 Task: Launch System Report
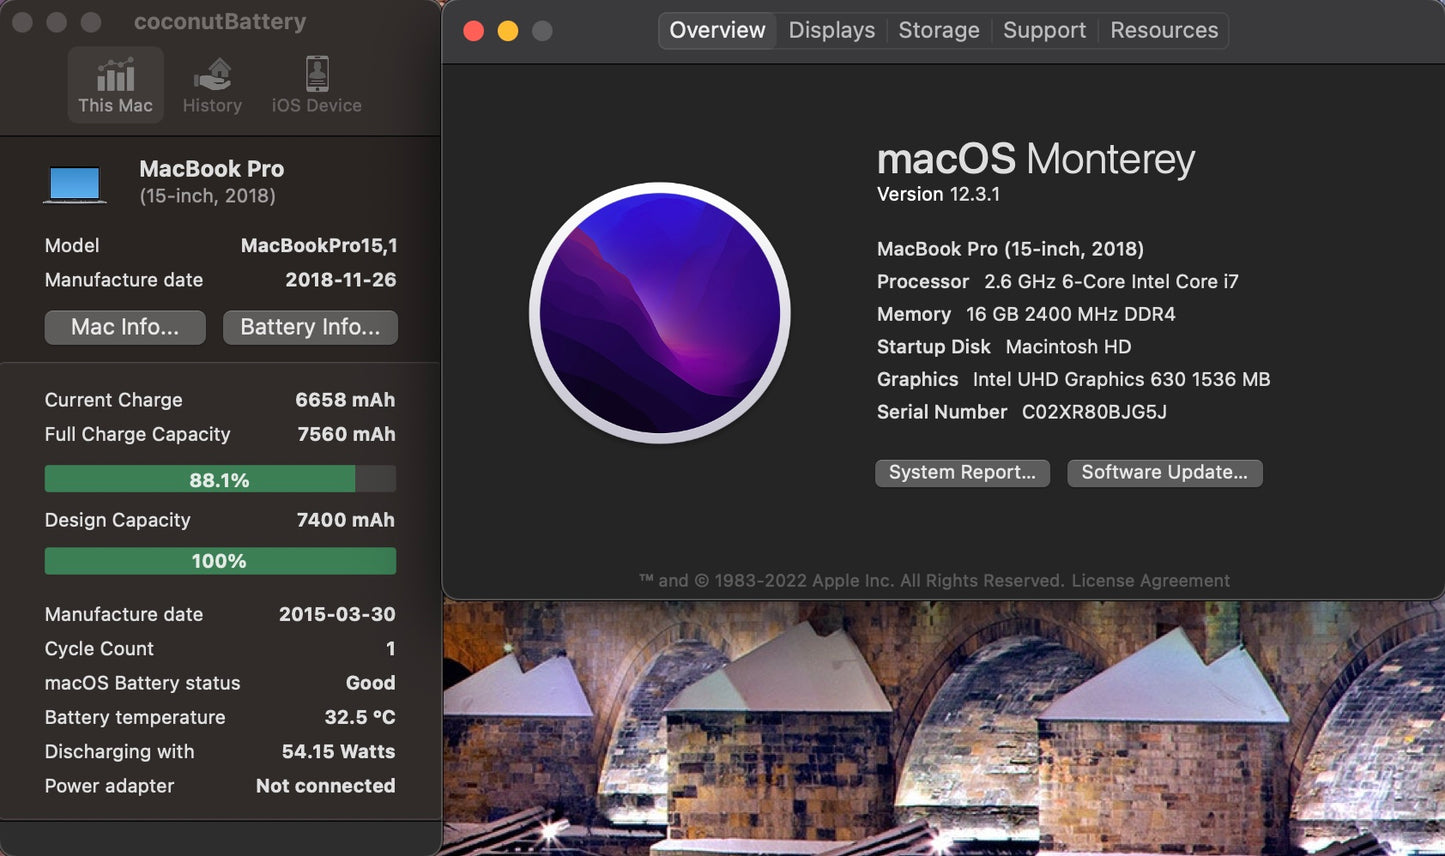point(961,472)
